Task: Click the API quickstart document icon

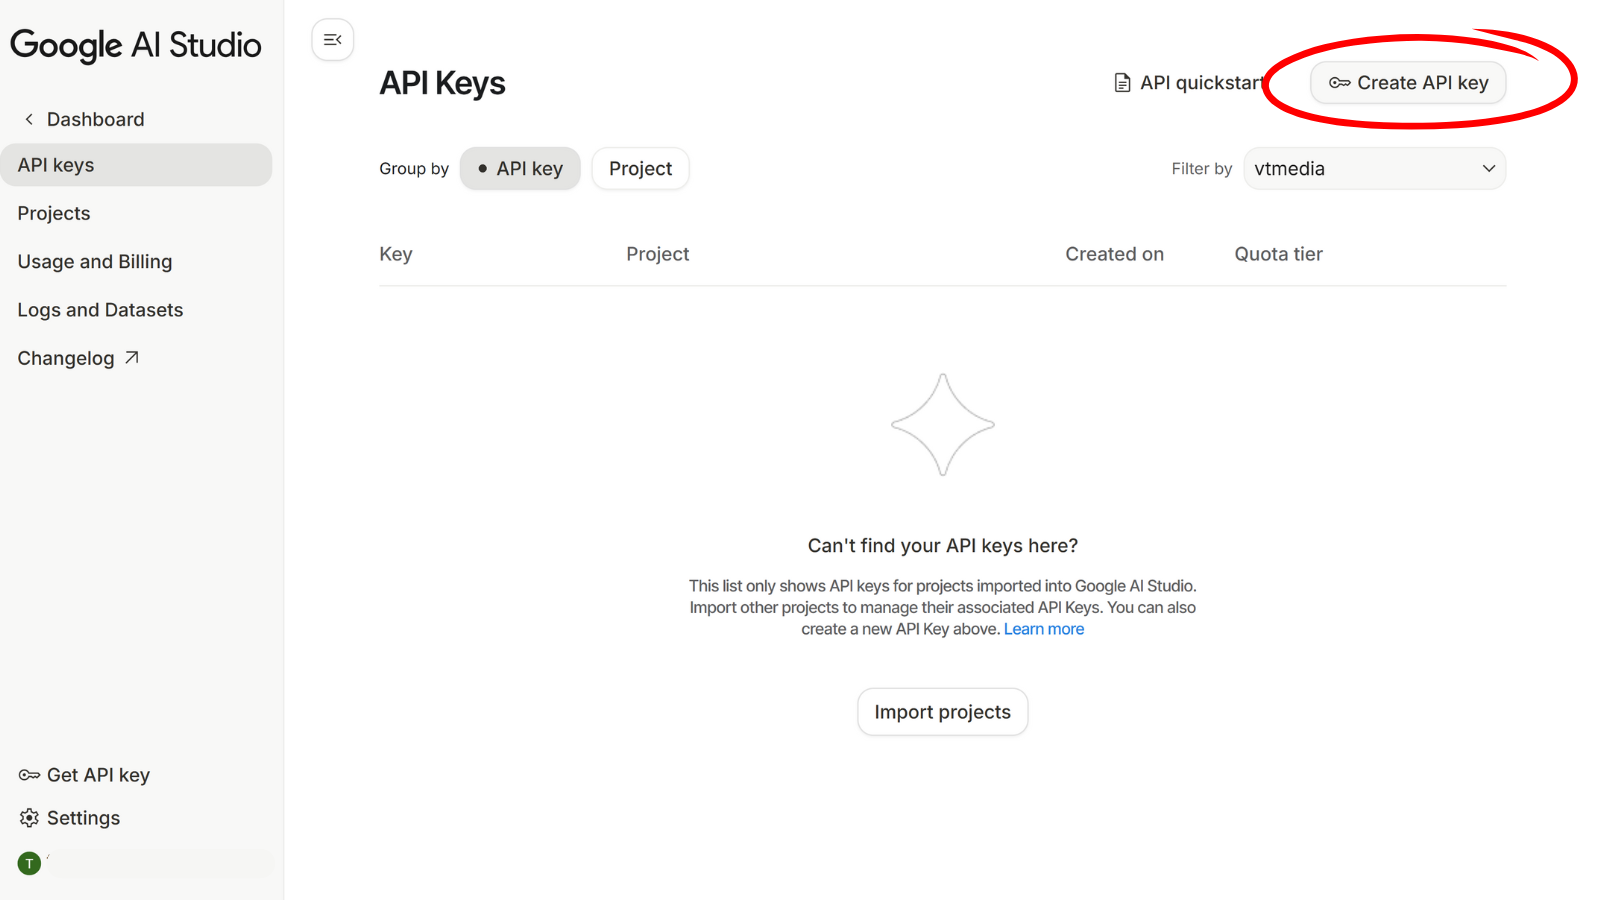Action: click(1123, 83)
